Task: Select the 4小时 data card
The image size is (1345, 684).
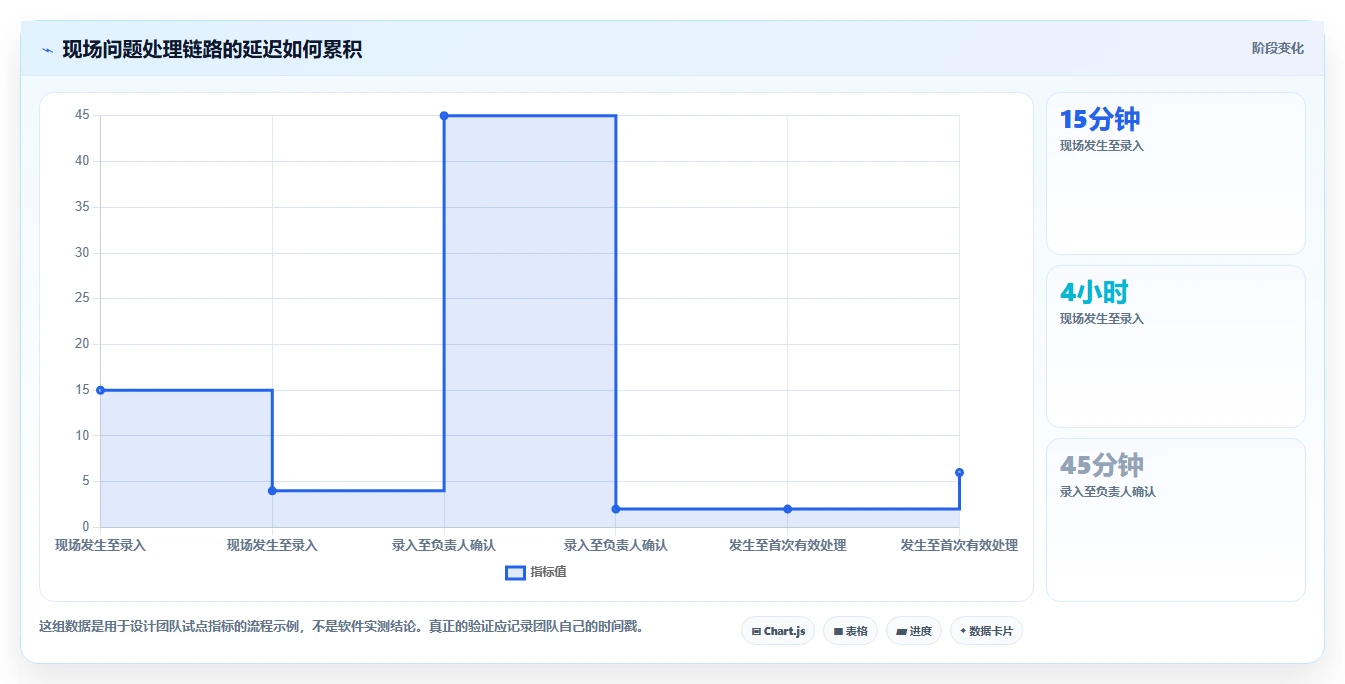Action: click(1176, 347)
